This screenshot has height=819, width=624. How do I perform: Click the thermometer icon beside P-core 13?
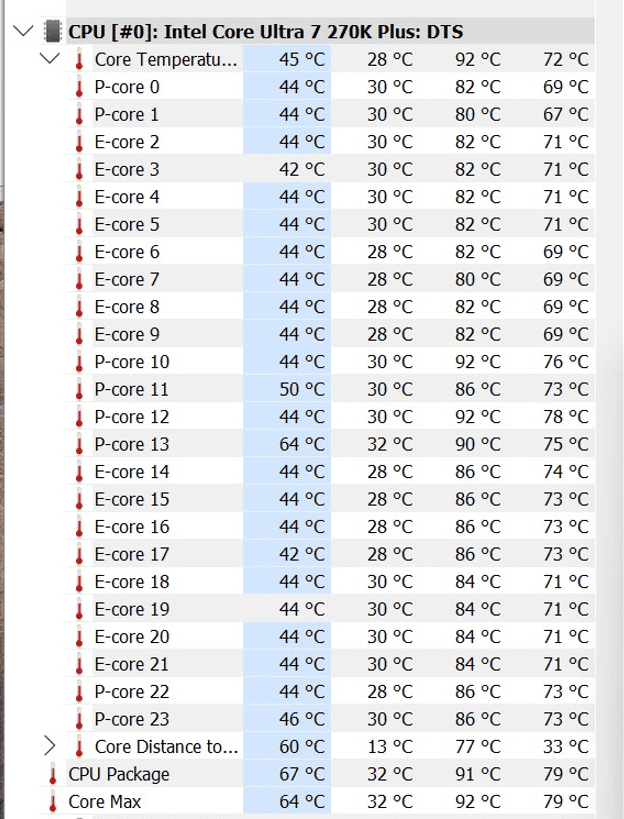(79, 444)
